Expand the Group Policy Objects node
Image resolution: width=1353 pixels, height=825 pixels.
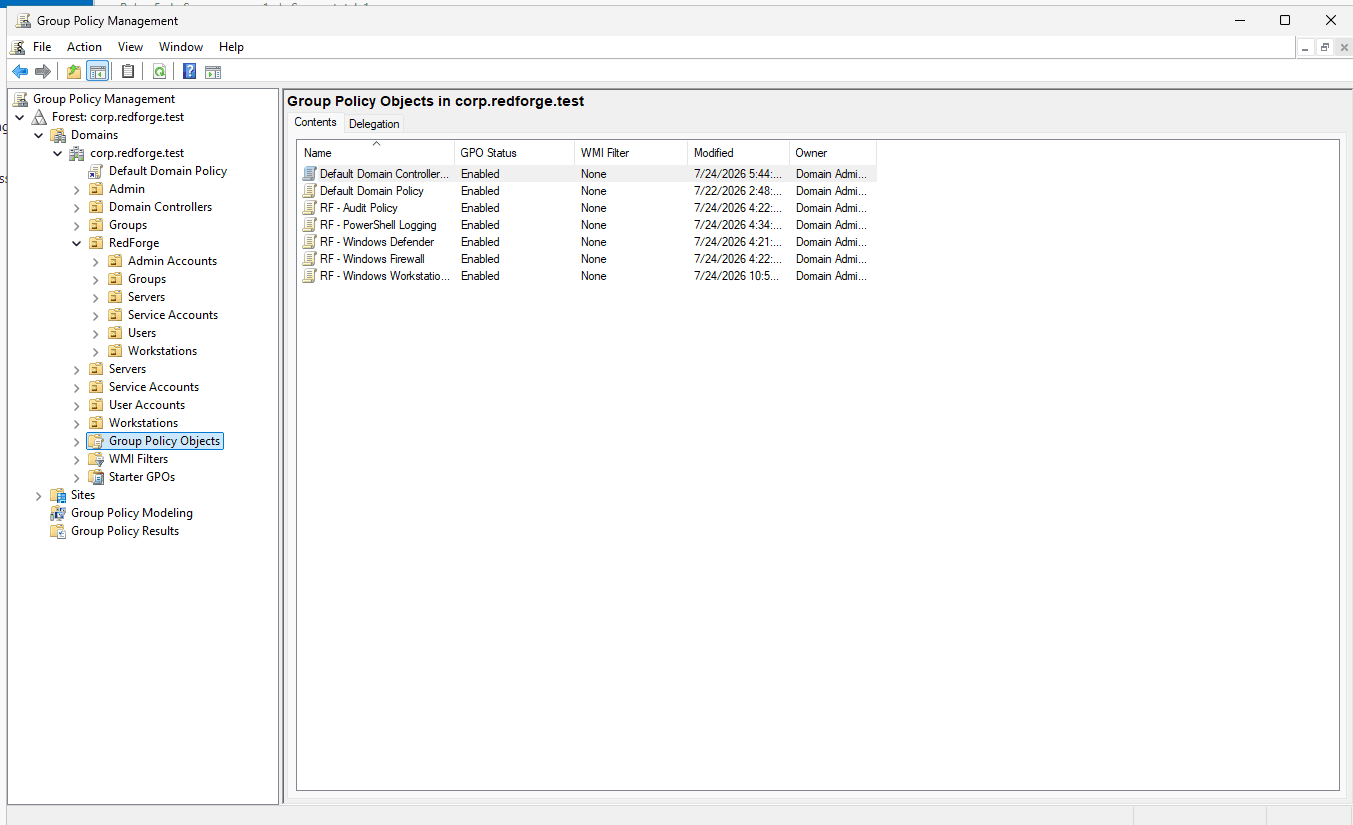pyautogui.click(x=77, y=441)
